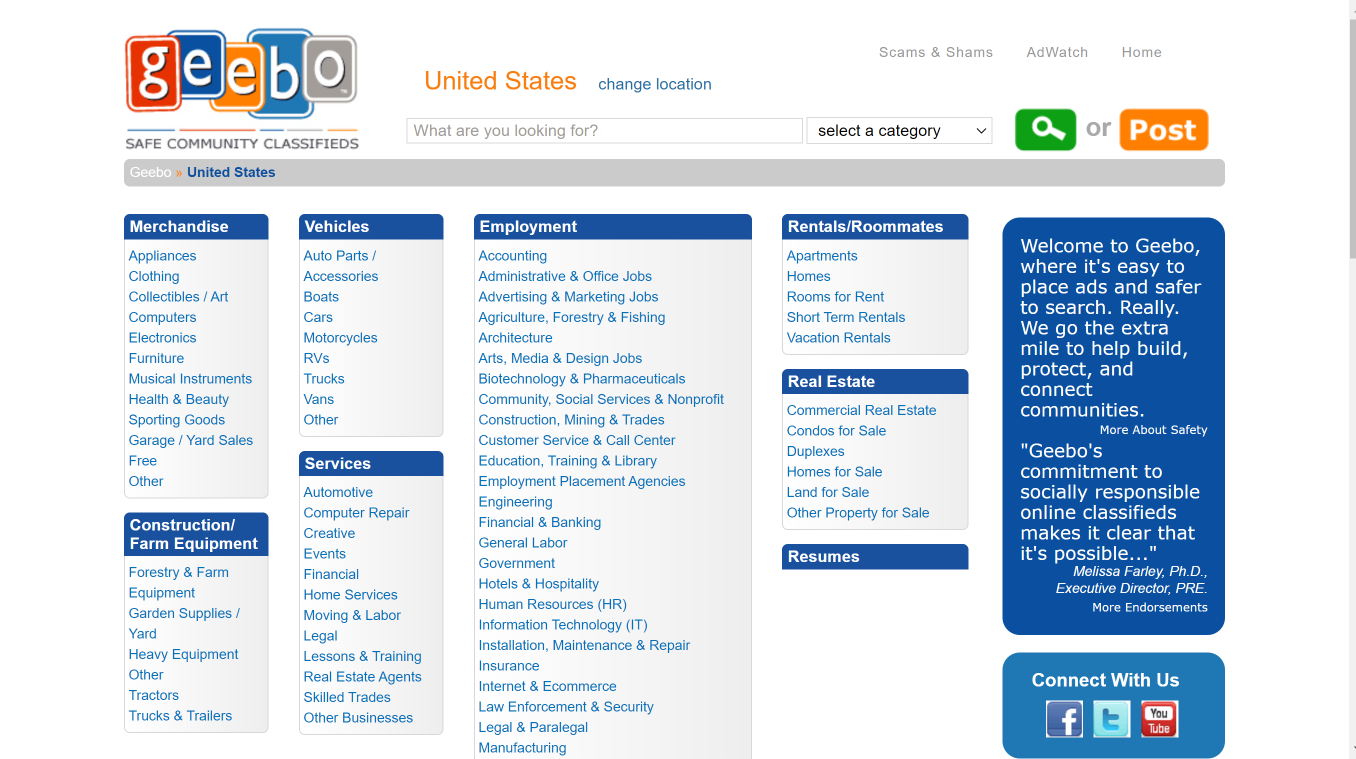The height and width of the screenshot is (759, 1356).
Task: Browse Hotels & Hospitality jobs
Action: point(538,584)
